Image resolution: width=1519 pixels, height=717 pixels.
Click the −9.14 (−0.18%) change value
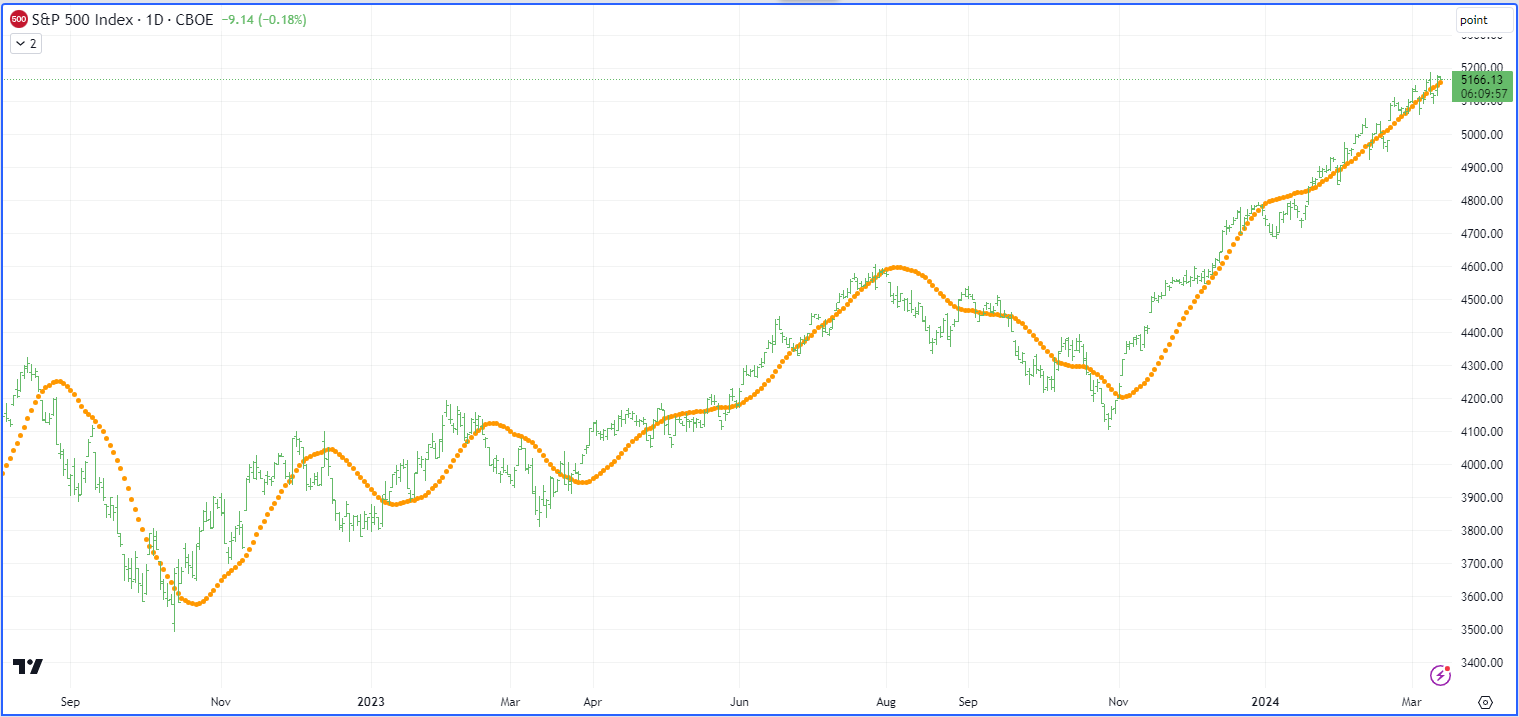[x=264, y=20]
